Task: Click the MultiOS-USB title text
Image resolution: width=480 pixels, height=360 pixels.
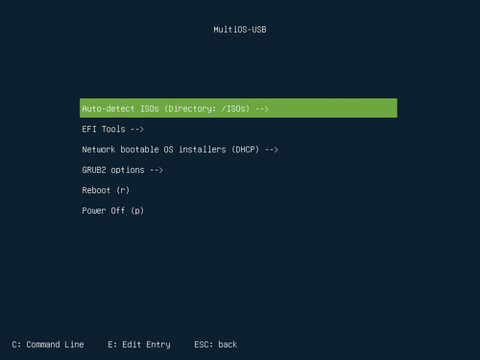Action: [240, 29]
